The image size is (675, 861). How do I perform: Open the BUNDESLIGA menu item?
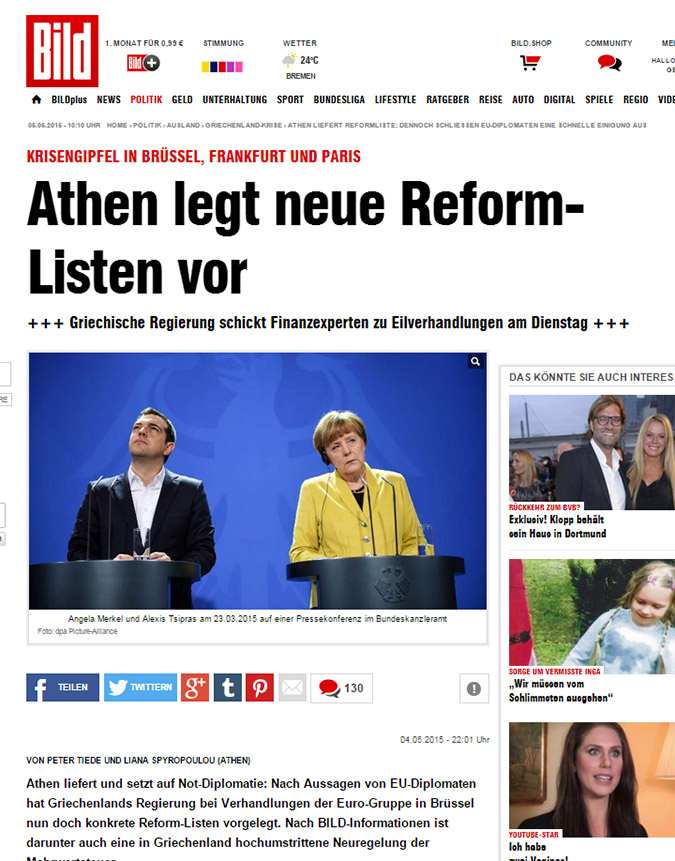pyautogui.click(x=339, y=99)
